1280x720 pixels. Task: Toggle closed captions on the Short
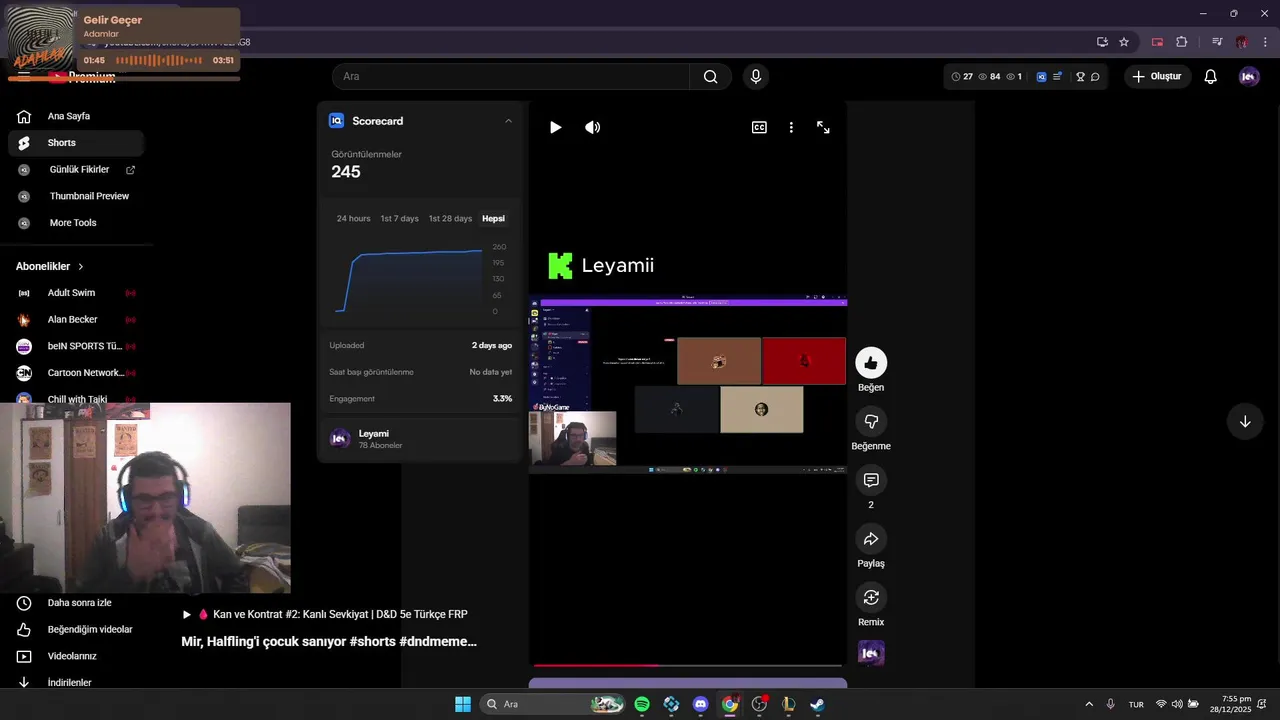tap(759, 127)
